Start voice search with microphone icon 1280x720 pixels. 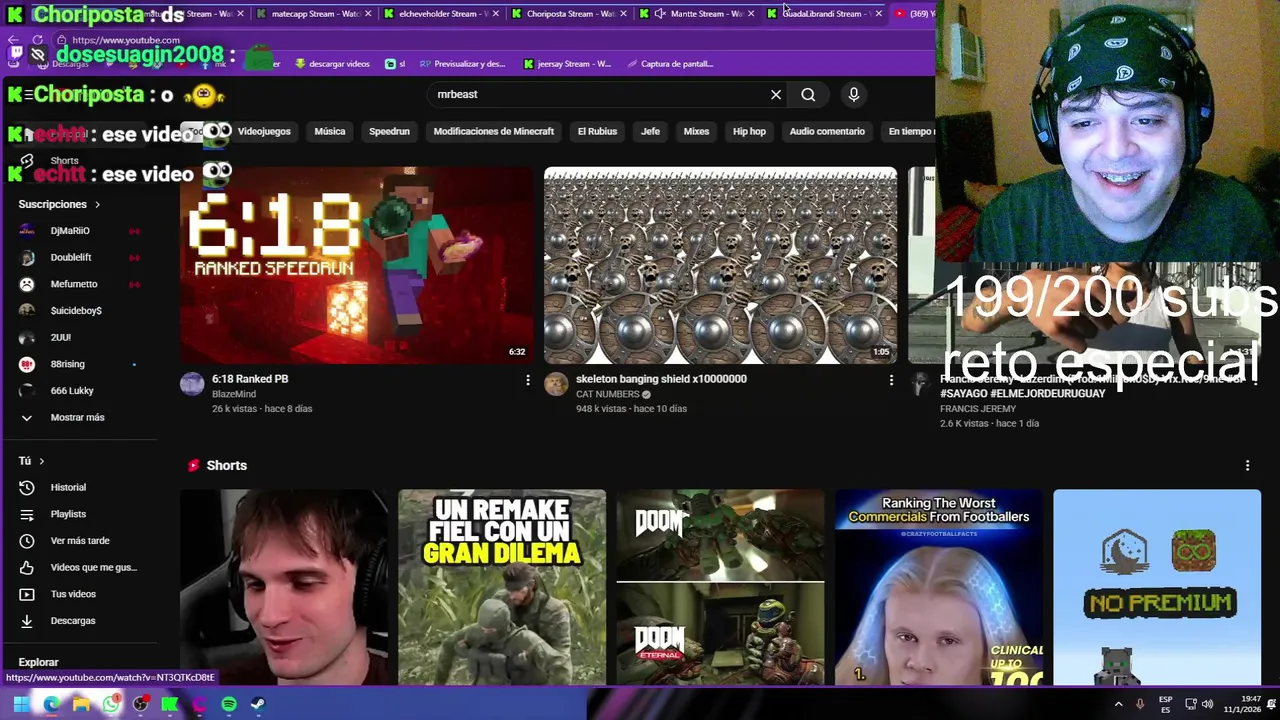point(853,94)
